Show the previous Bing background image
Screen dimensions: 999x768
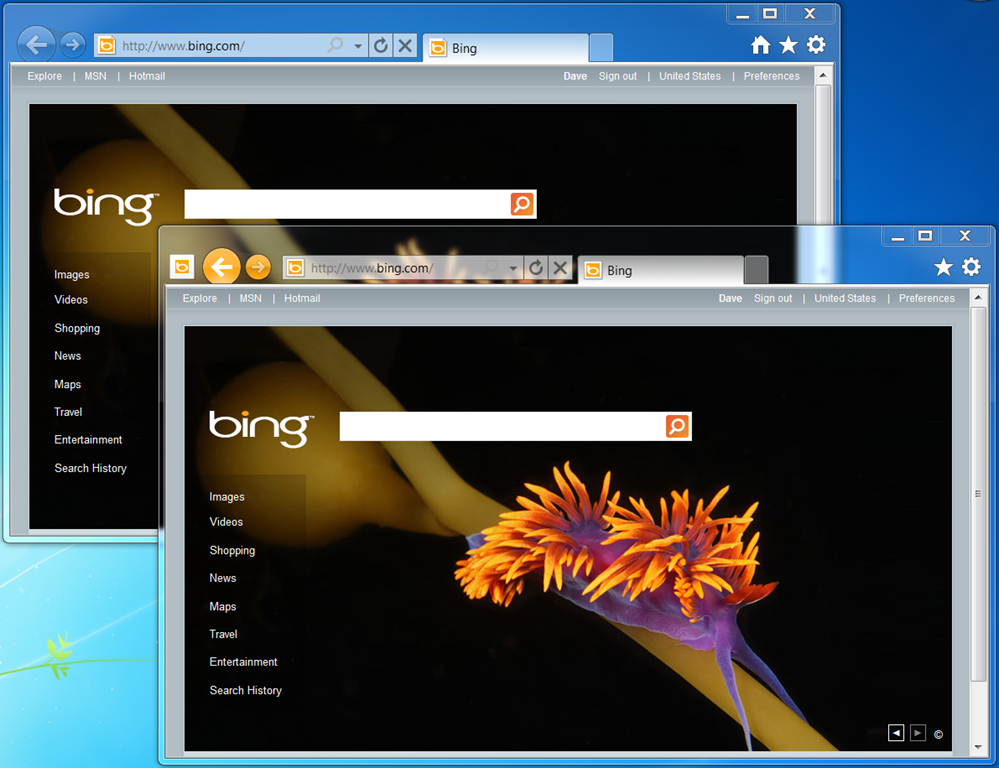tap(896, 733)
